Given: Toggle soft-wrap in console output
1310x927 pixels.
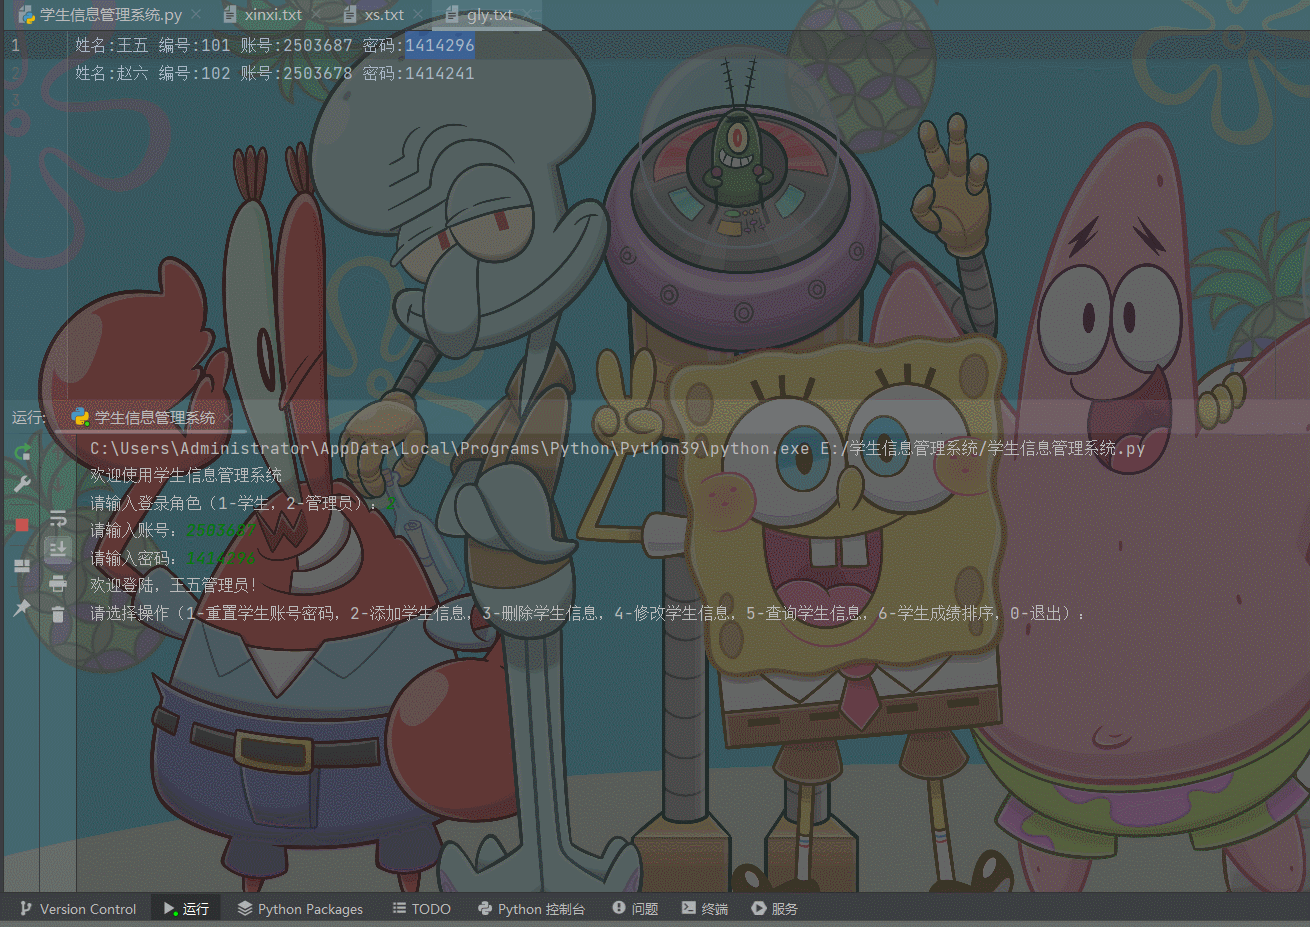Looking at the screenshot, I should pyautogui.click(x=58, y=519).
